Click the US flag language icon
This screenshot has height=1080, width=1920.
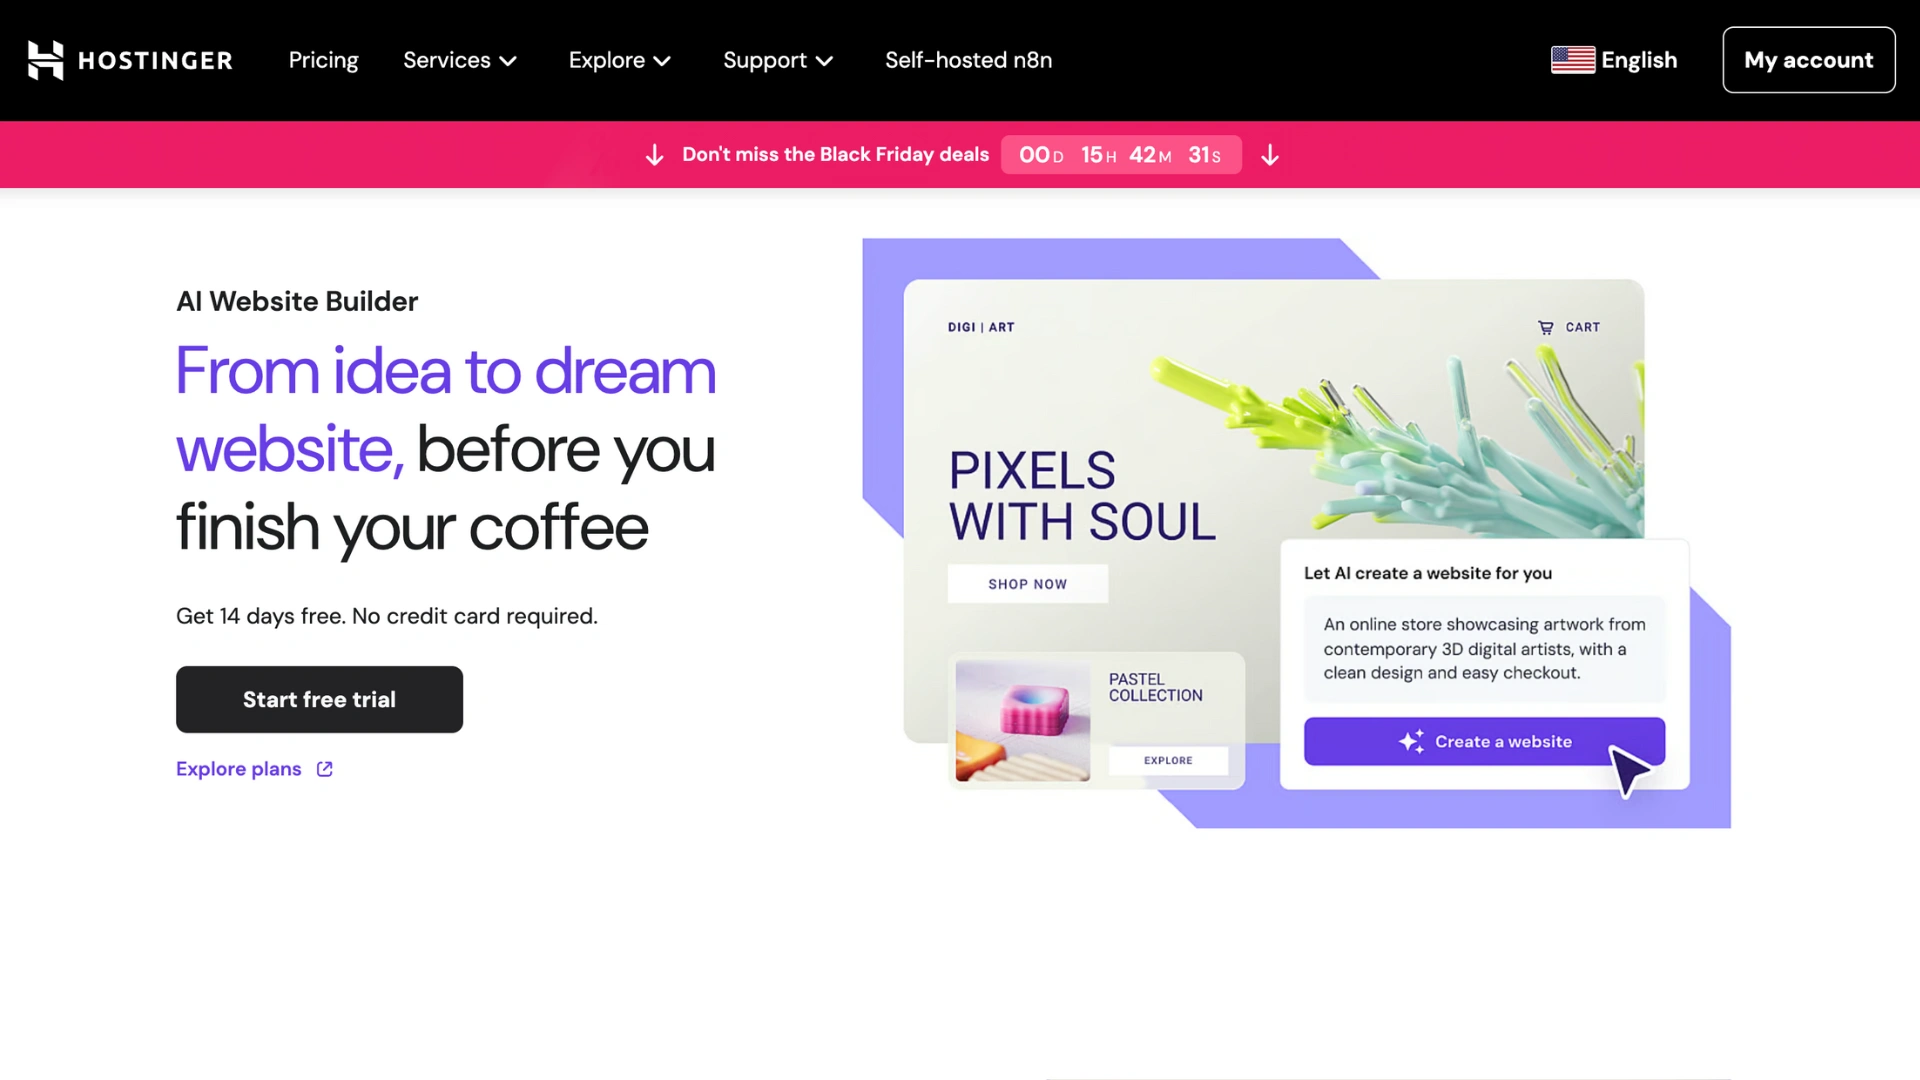click(x=1573, y=60)
